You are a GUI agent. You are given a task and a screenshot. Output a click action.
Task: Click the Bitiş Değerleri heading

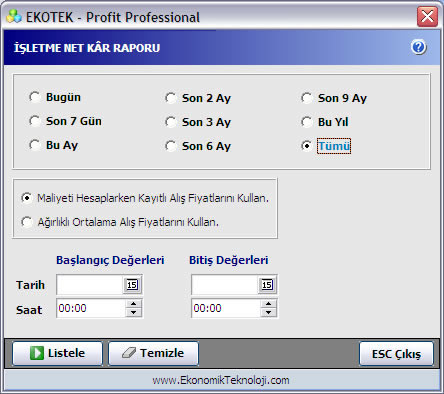229,260
